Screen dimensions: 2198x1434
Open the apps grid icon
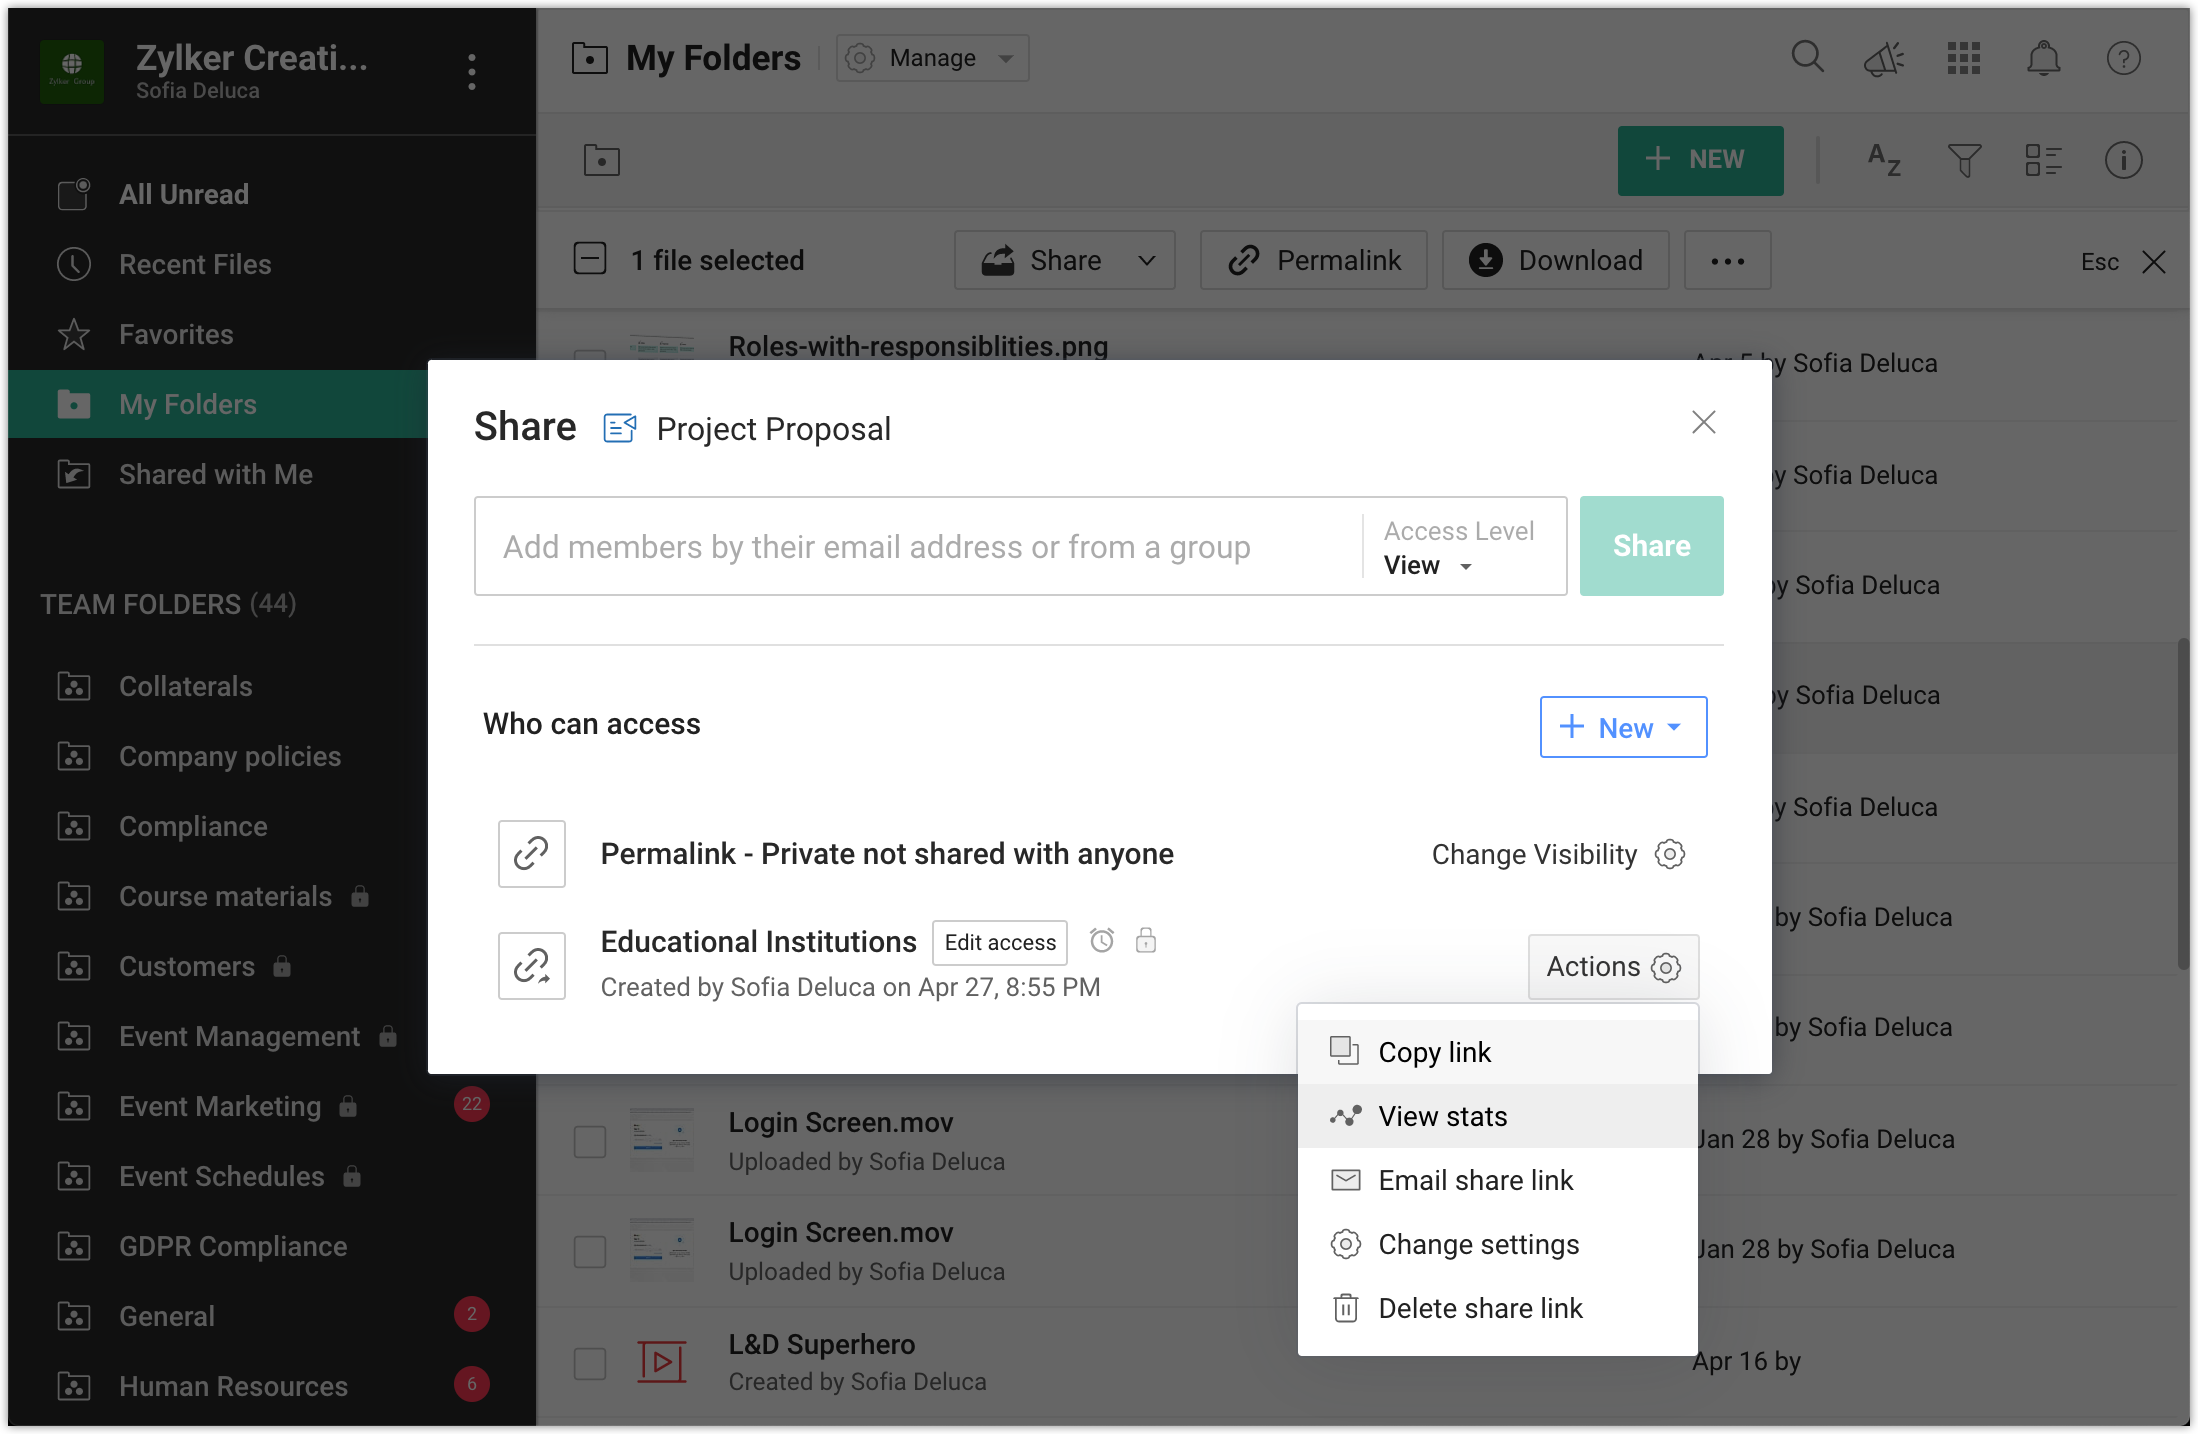pyautogui.click(x=1963, y=58)
